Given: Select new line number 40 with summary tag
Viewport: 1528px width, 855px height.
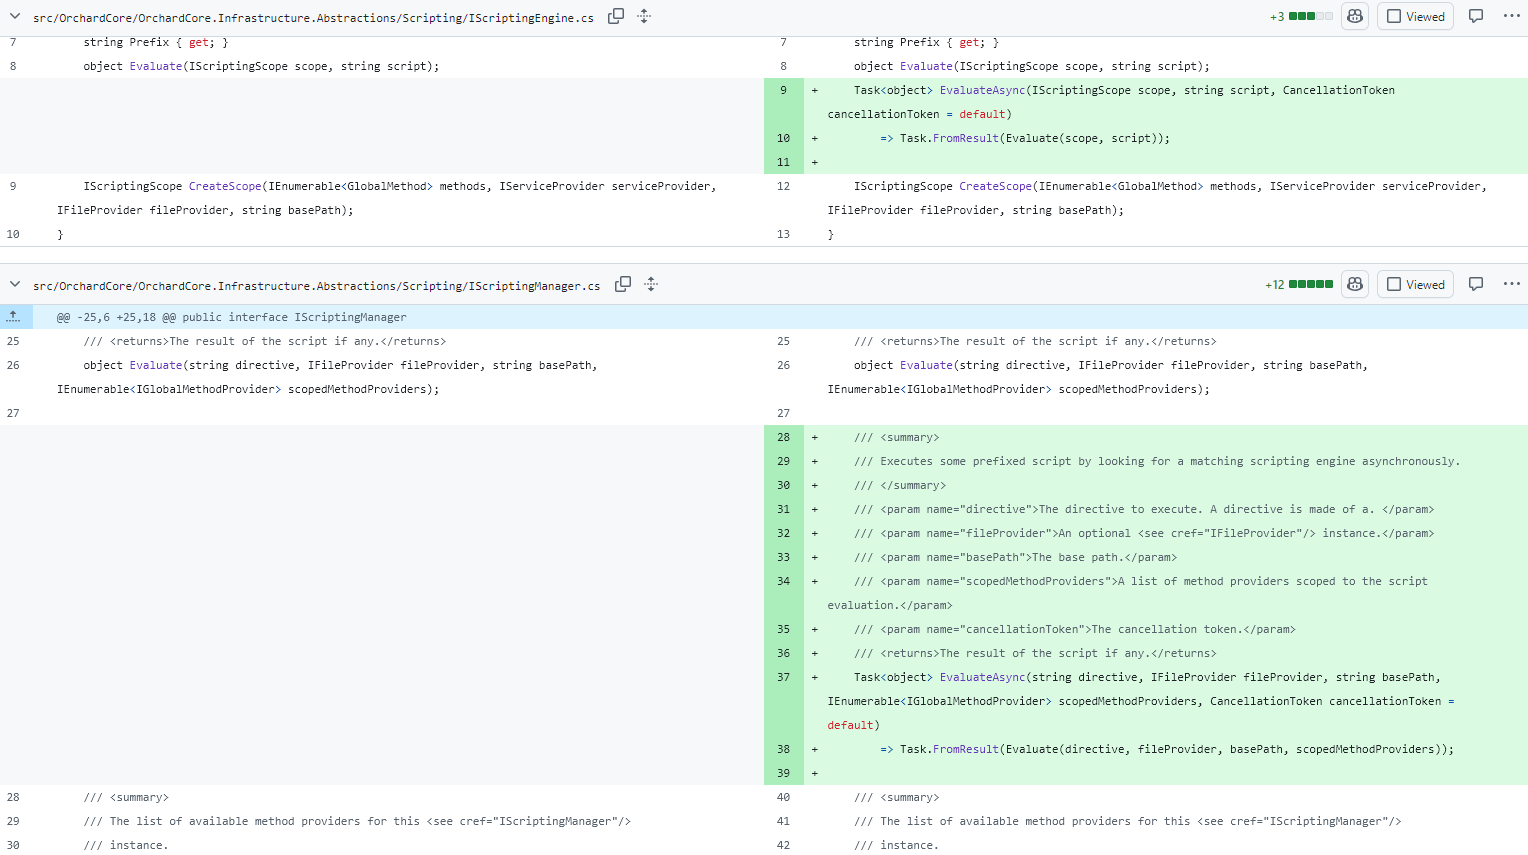Looking at the screenshot, I should [x=784, y=797].
